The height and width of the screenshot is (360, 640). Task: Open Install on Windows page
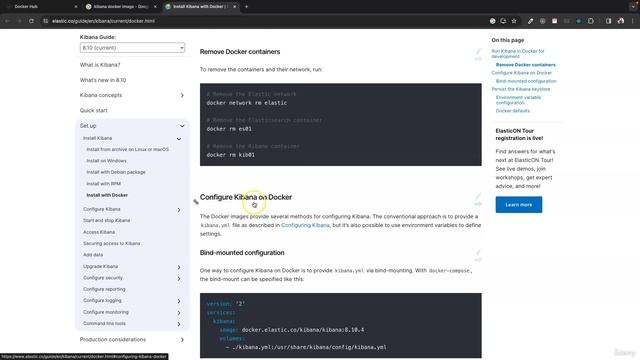[107, 161]
